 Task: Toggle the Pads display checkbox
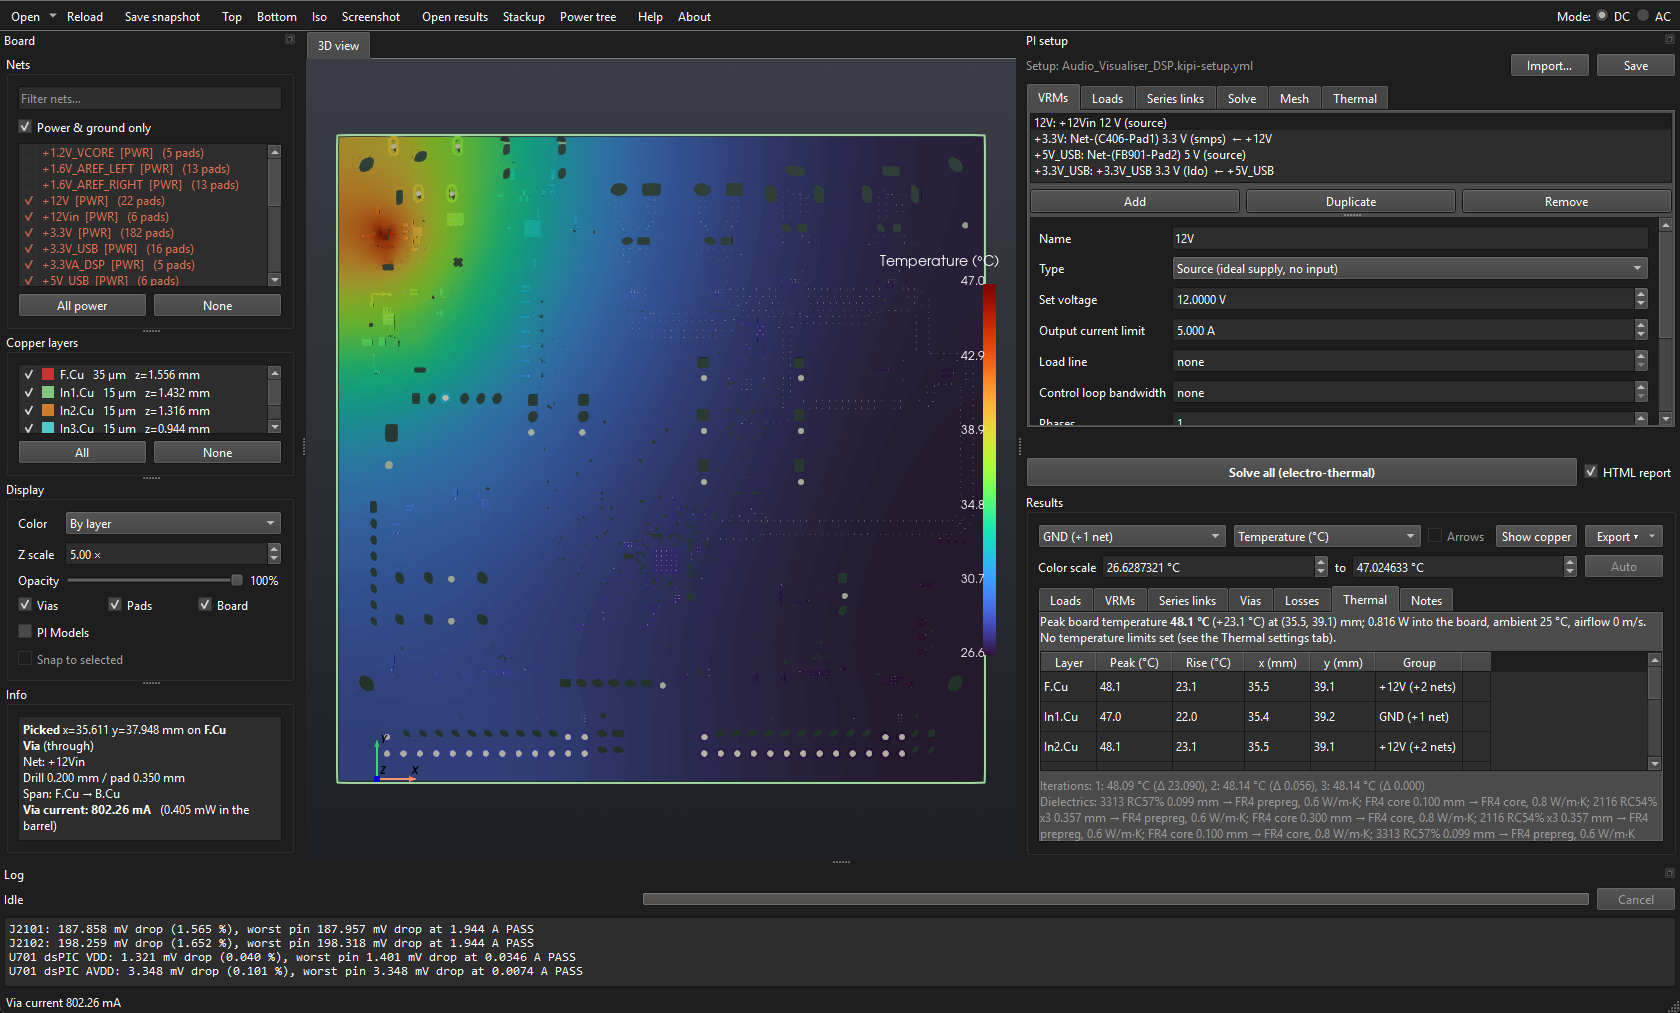coord(115,605)
